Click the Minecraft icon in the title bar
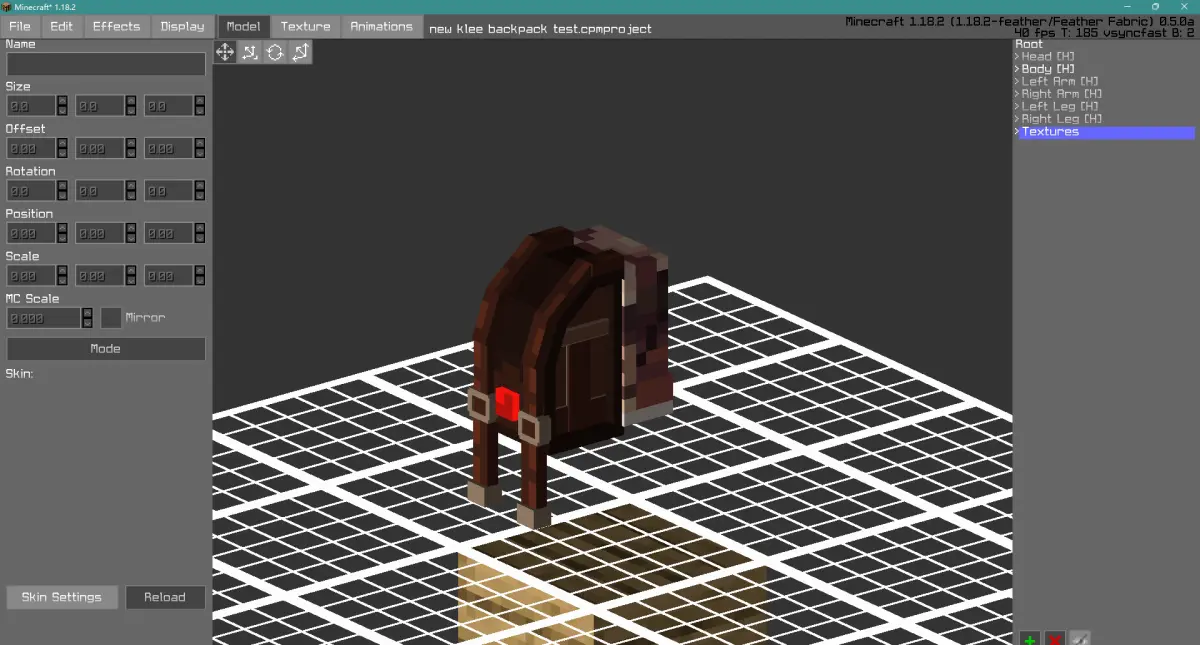Viewport: 1200px width, 645px height. (6, 6)
